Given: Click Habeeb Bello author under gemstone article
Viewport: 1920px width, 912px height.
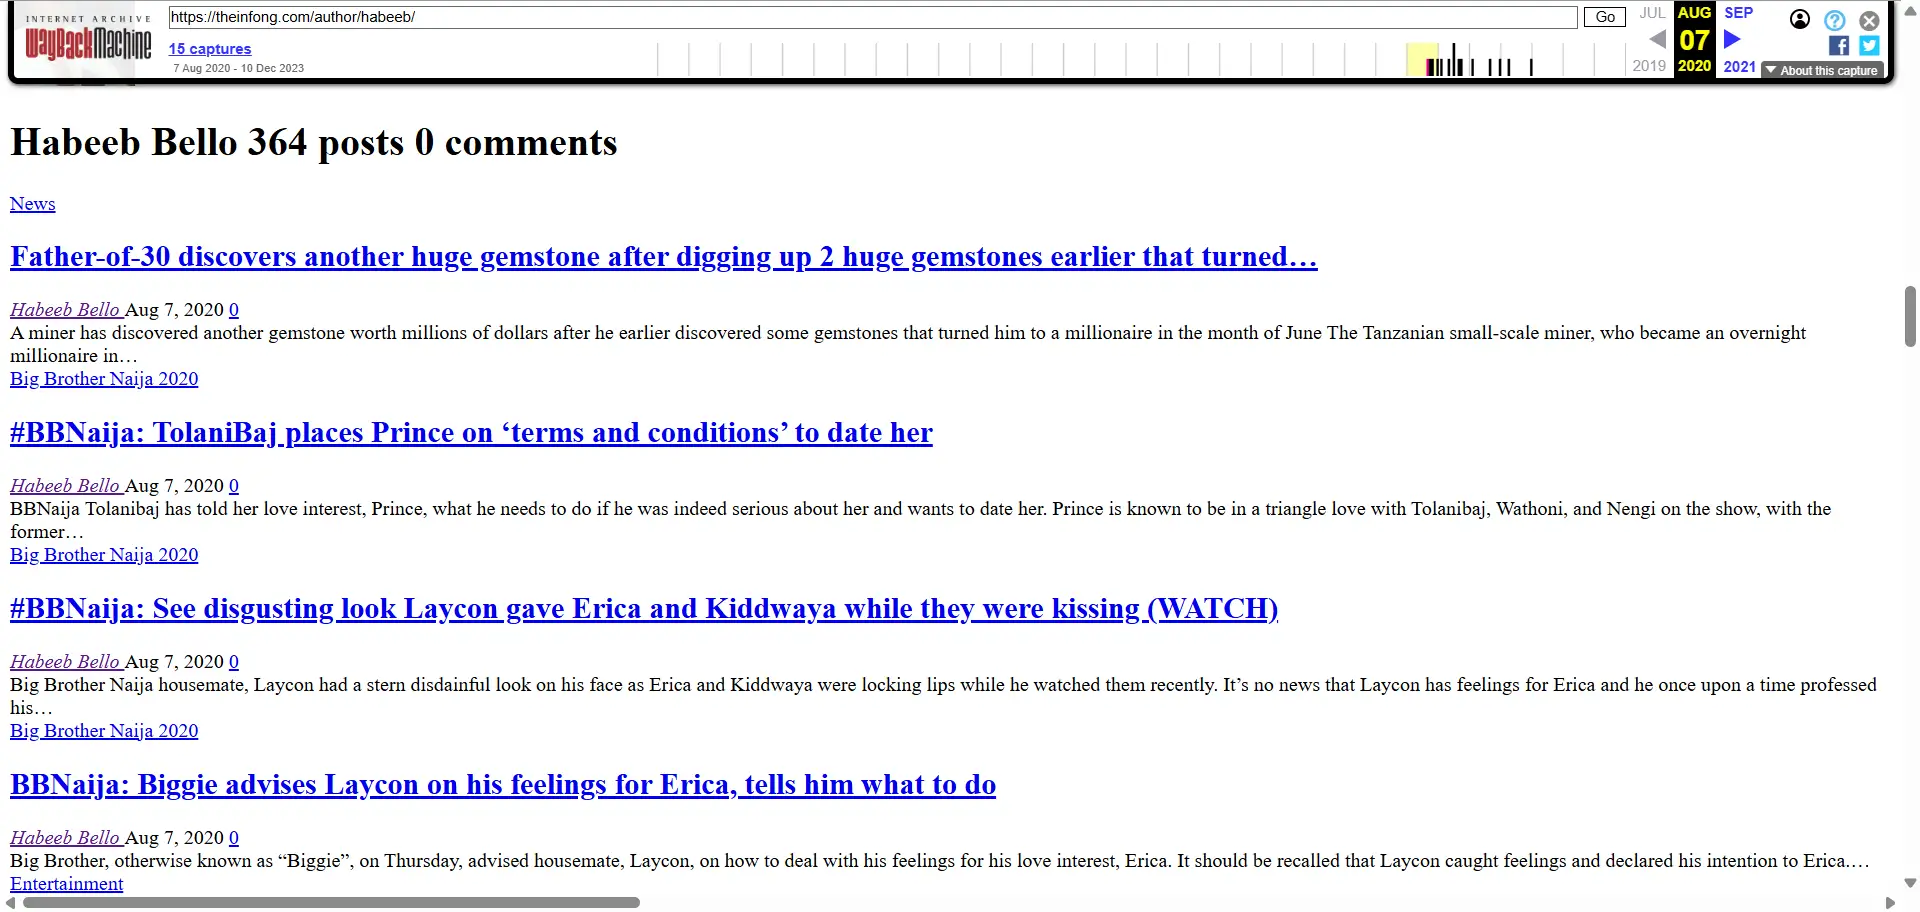Looking at the screenshot, I should coord(65,310).
